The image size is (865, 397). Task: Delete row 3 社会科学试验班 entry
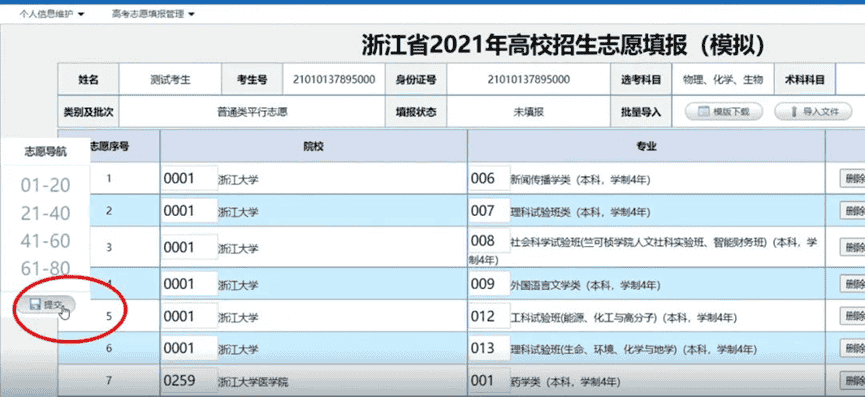(852, 247)
